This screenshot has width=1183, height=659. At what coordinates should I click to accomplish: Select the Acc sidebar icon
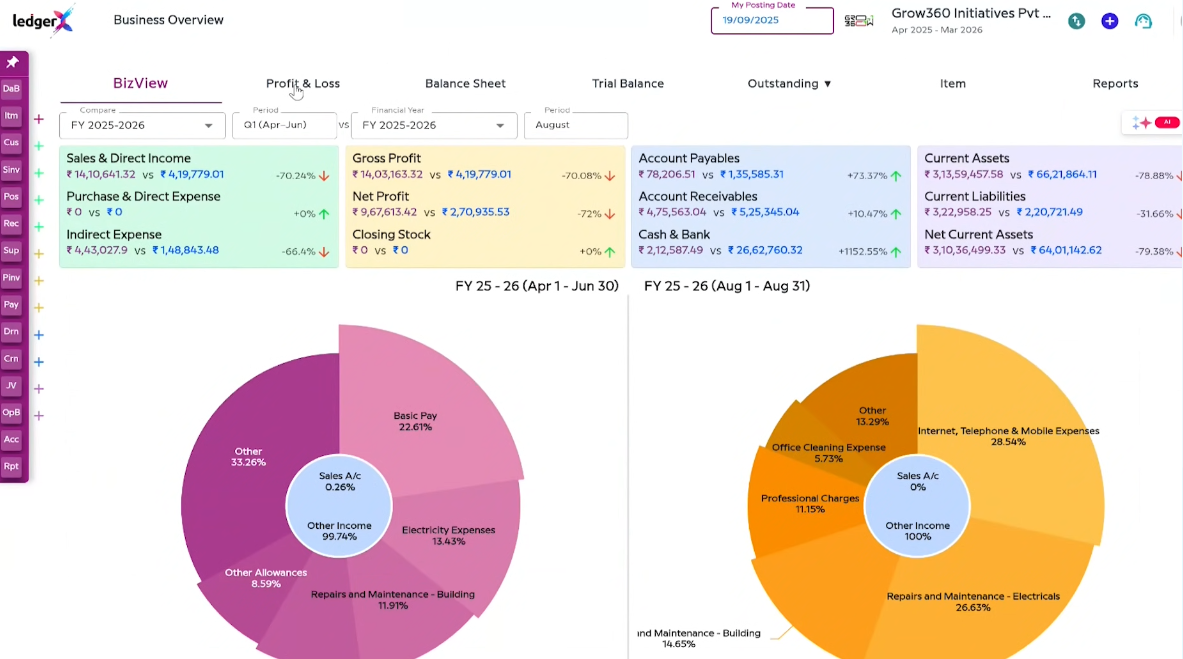12,439
